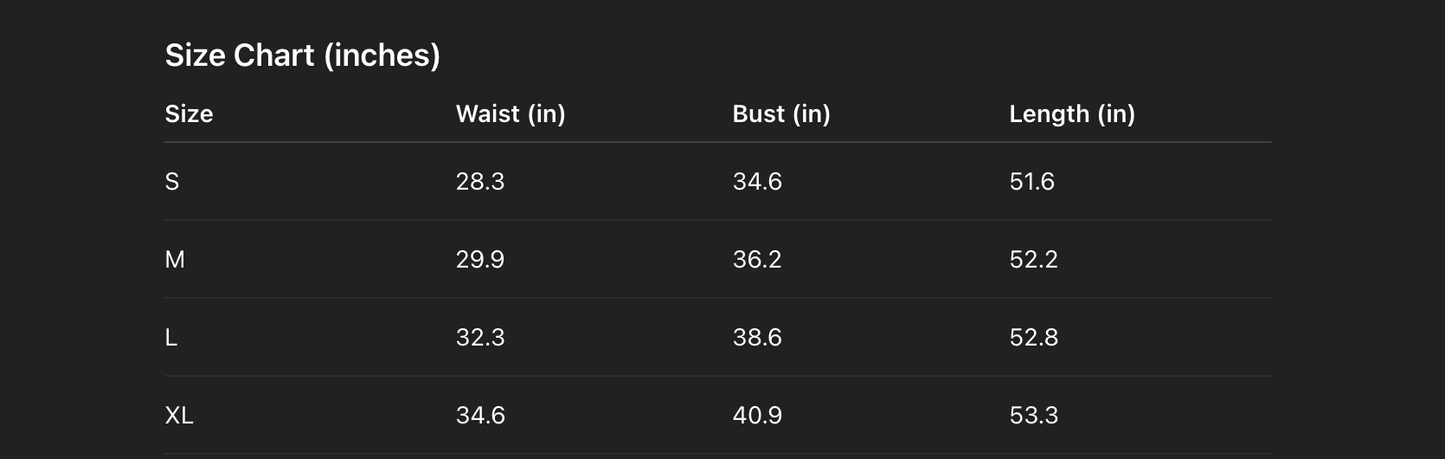This screenshot has height=459, width=1445.
Task: Click waist value 29.9 in M row
Action: (480, 260)
